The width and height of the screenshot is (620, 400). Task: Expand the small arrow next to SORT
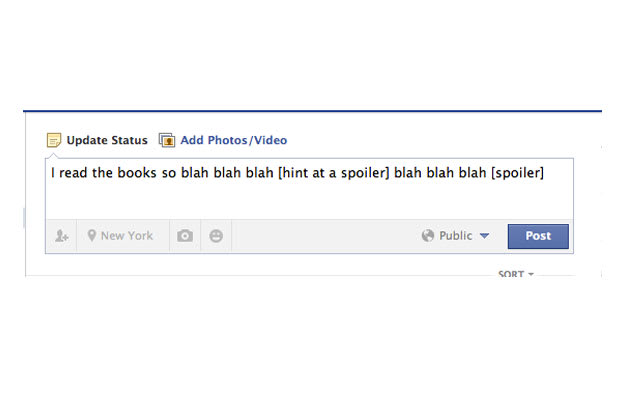(x=531, y=274)
